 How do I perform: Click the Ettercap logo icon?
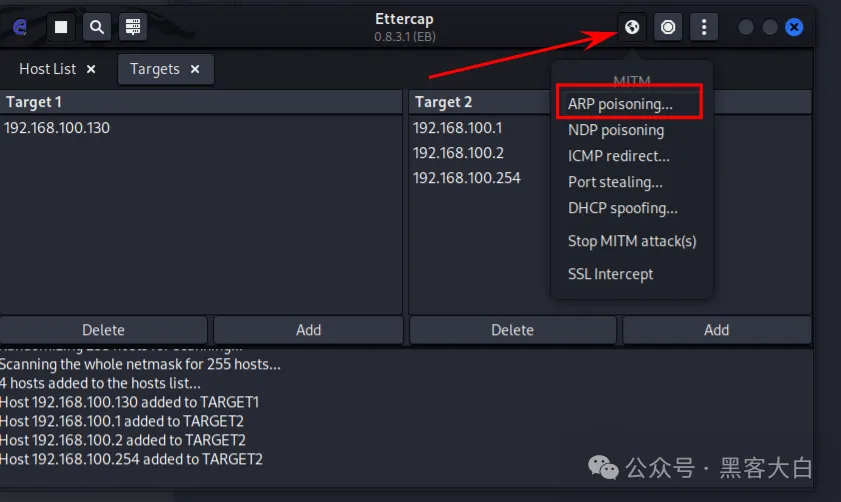pyautogui.click(x=20, y=27)
